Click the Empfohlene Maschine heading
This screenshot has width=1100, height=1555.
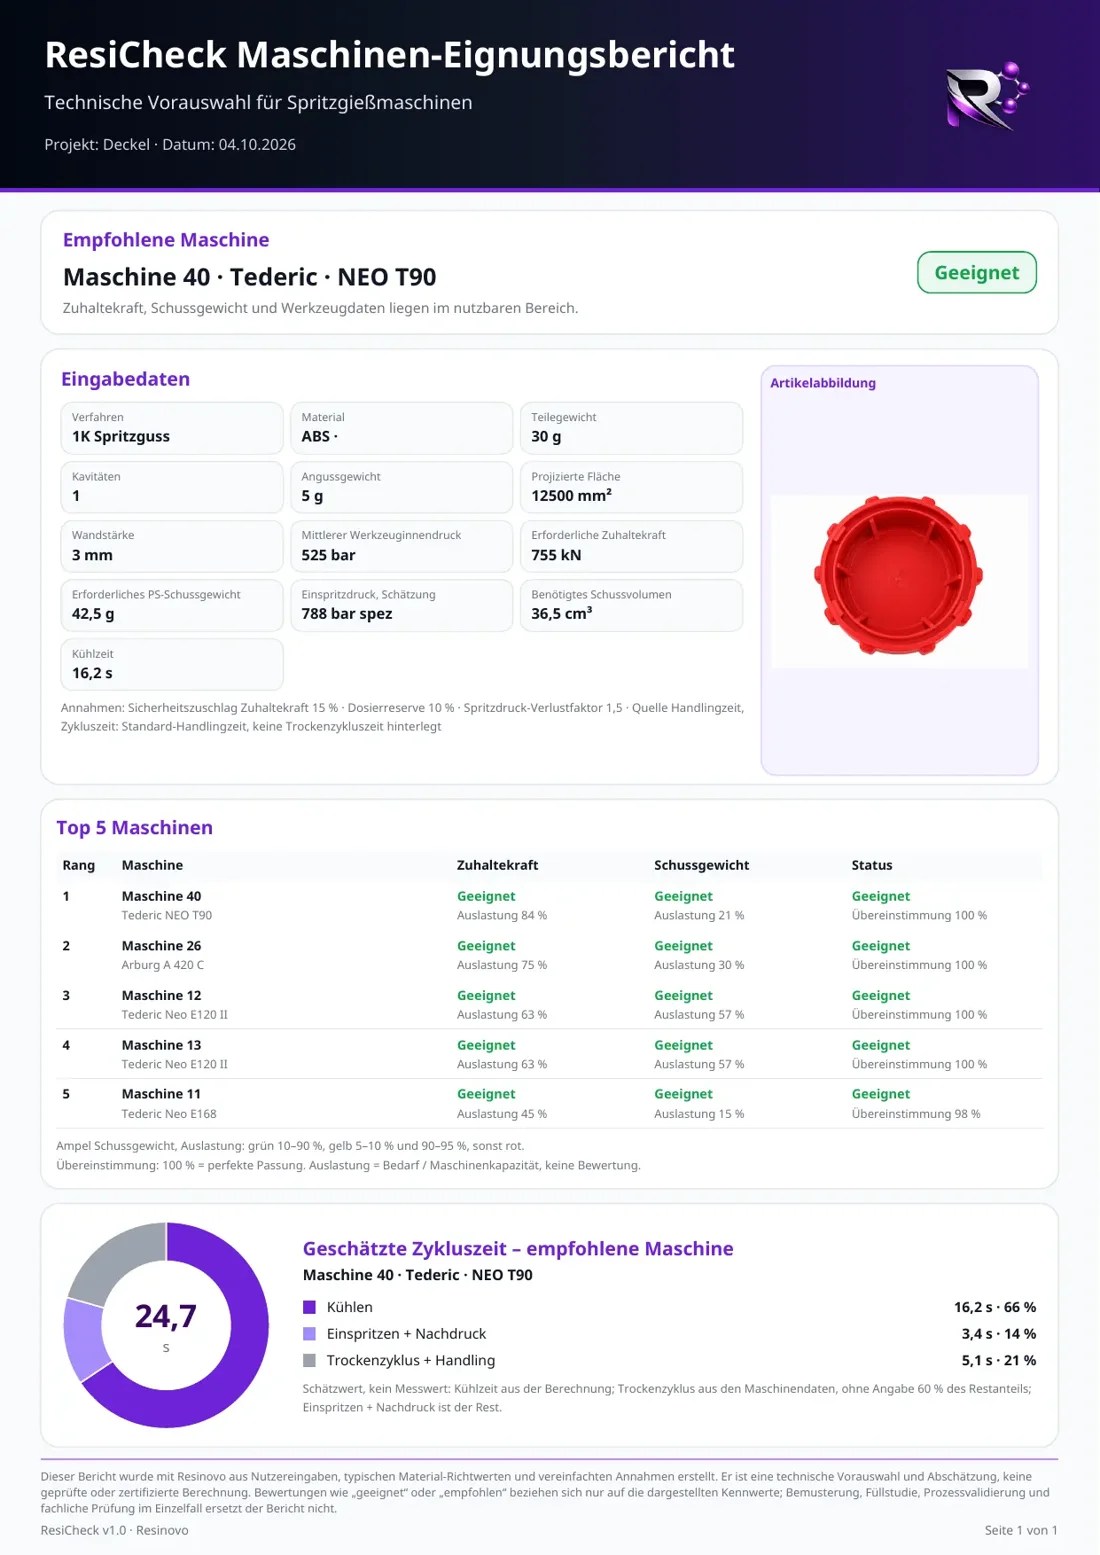pyautogui.click(x=166, y=240)
